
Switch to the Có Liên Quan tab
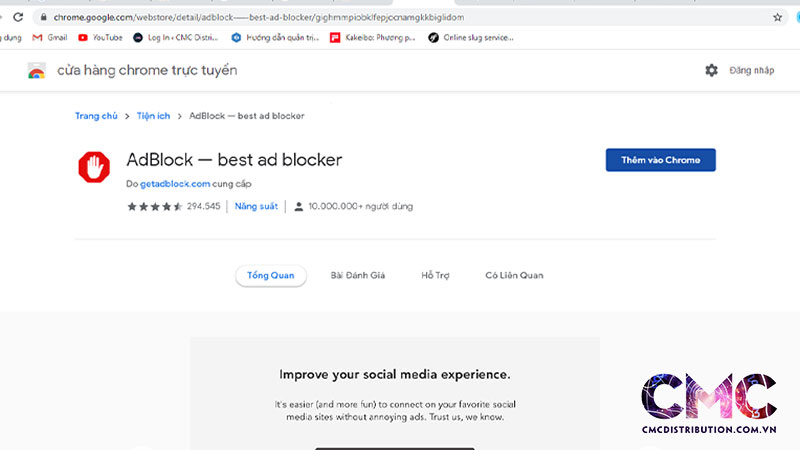point(514,276)
